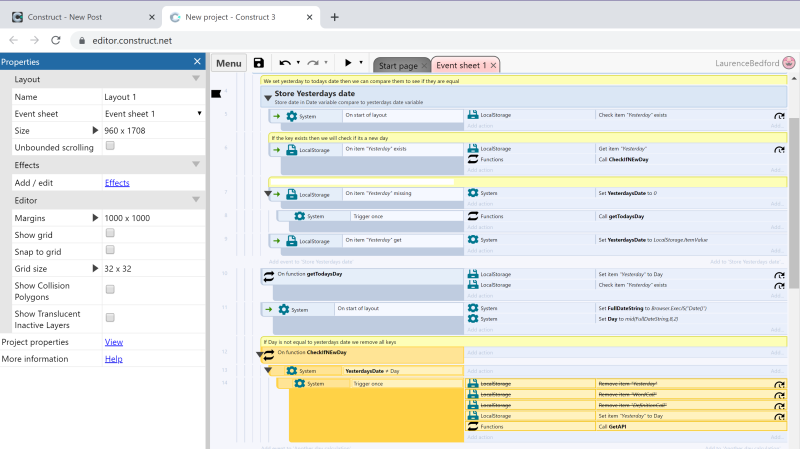The image size is (800, 449).
Task: Select comment If Day is not equal
Action: [x=523, y=342]
